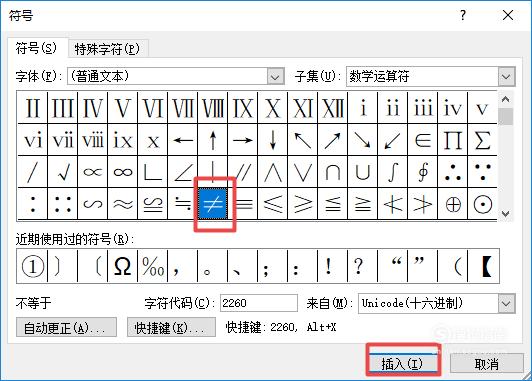Select the therefore (∴) symbol
532x381 pixels.
[453, 172]
